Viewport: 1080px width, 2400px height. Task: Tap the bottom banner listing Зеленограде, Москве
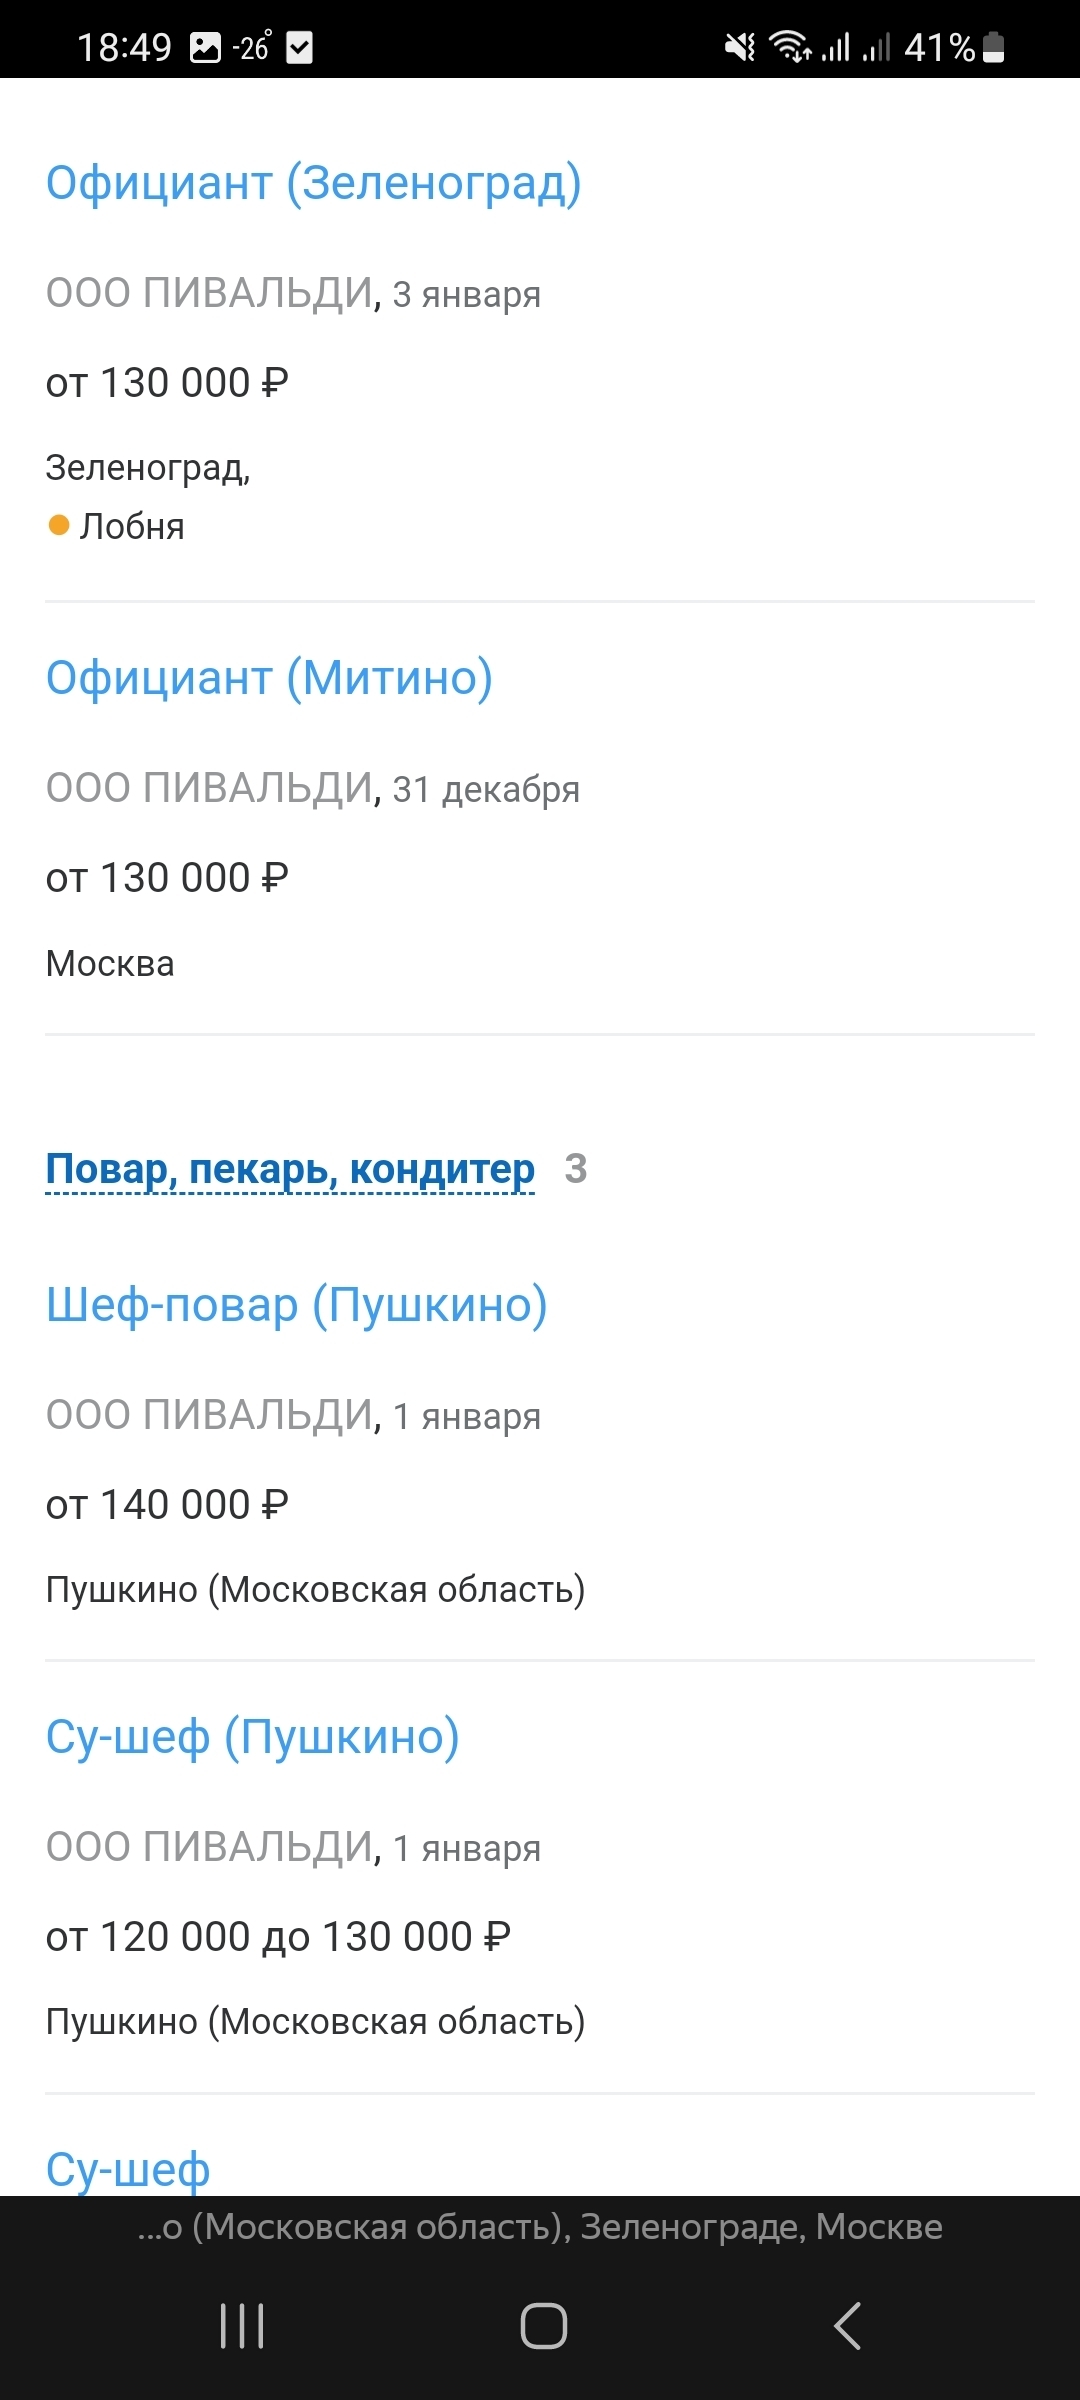pyautogui.click(x=540, y=2227)
